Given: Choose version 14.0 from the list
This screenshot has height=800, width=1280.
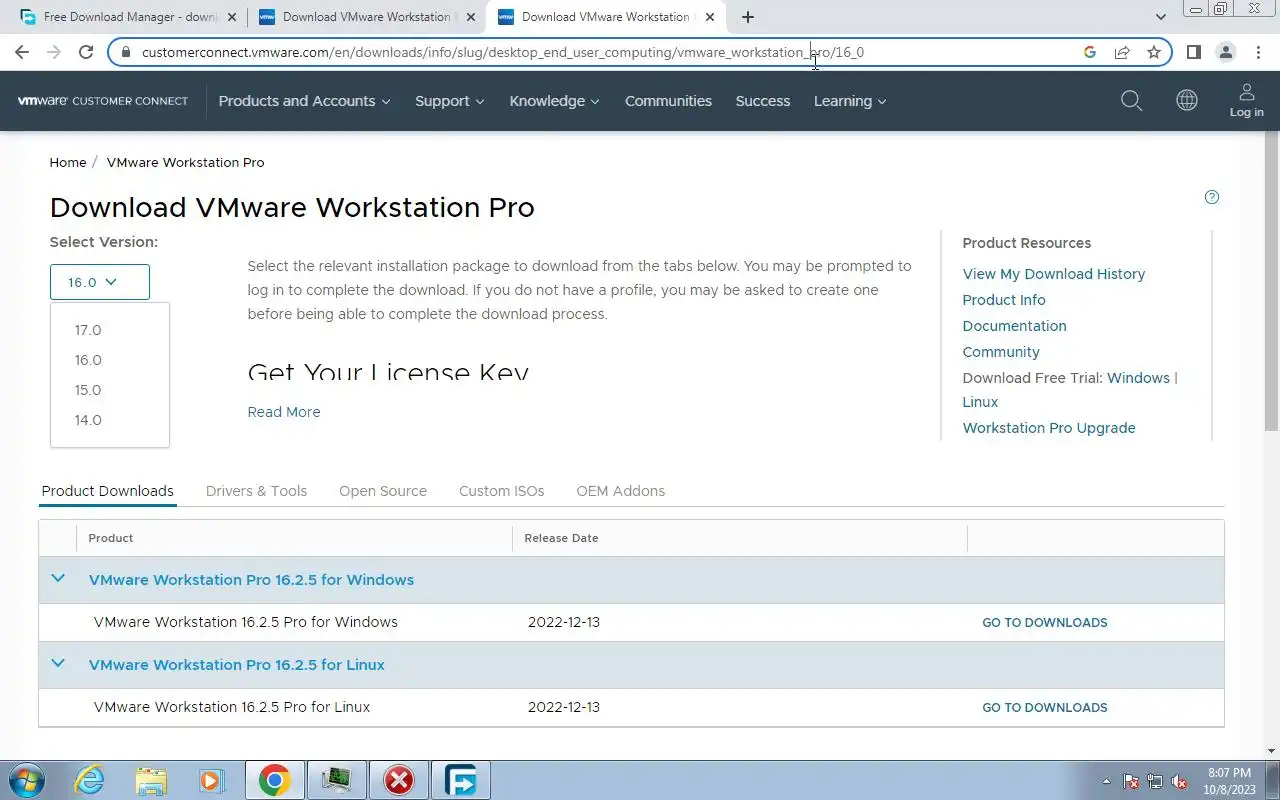Looking at the screenshot, I should tap(88, 420).
